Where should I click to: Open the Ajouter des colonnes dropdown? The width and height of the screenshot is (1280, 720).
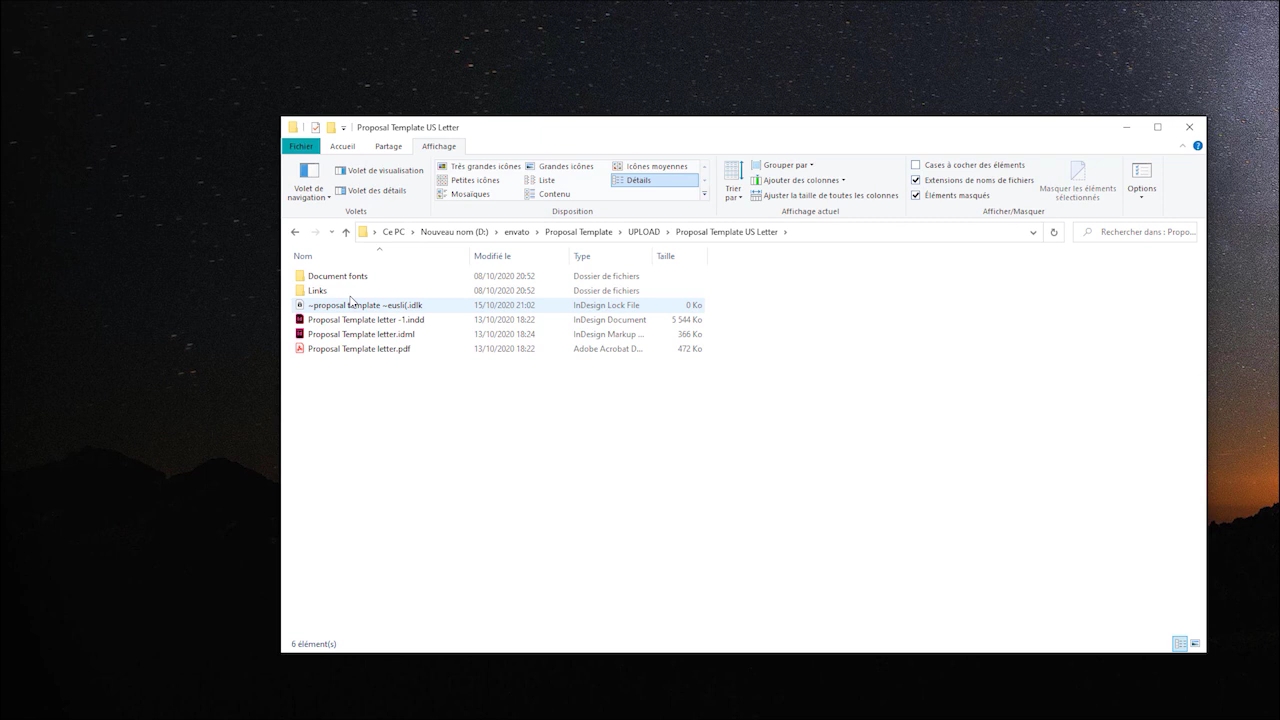(x=798, y=180)
